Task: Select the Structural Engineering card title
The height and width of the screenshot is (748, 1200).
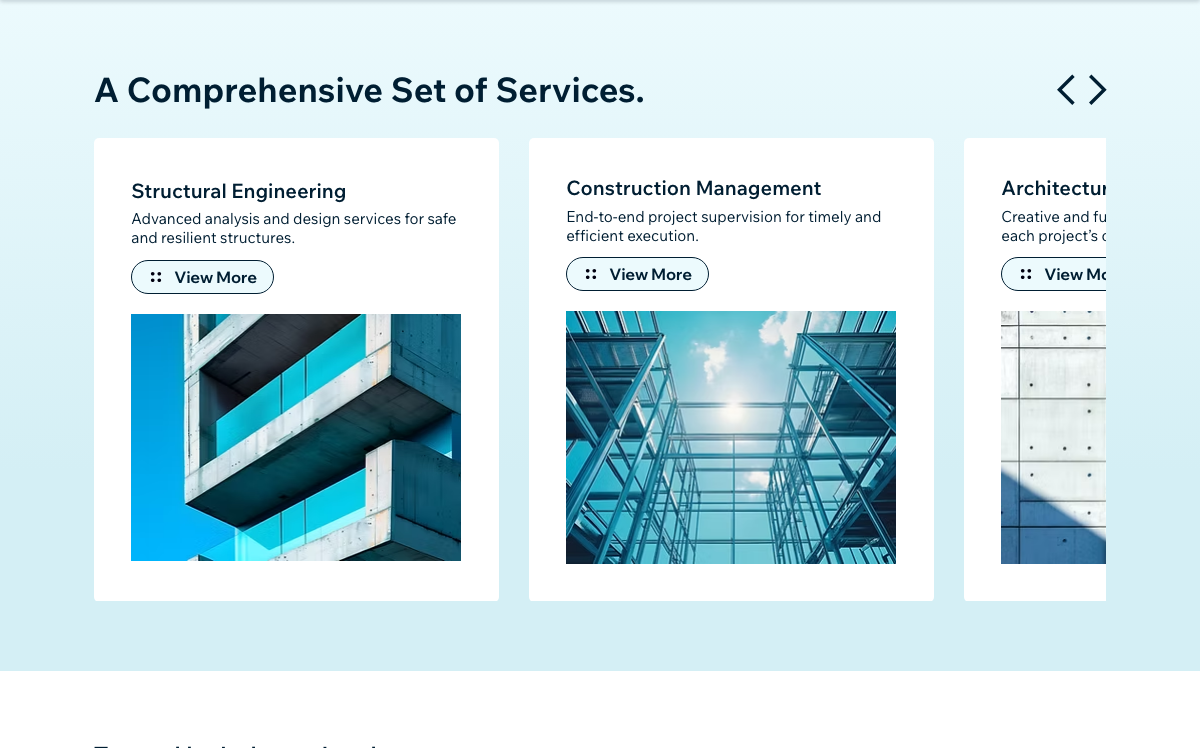Action: coord(239,191)
